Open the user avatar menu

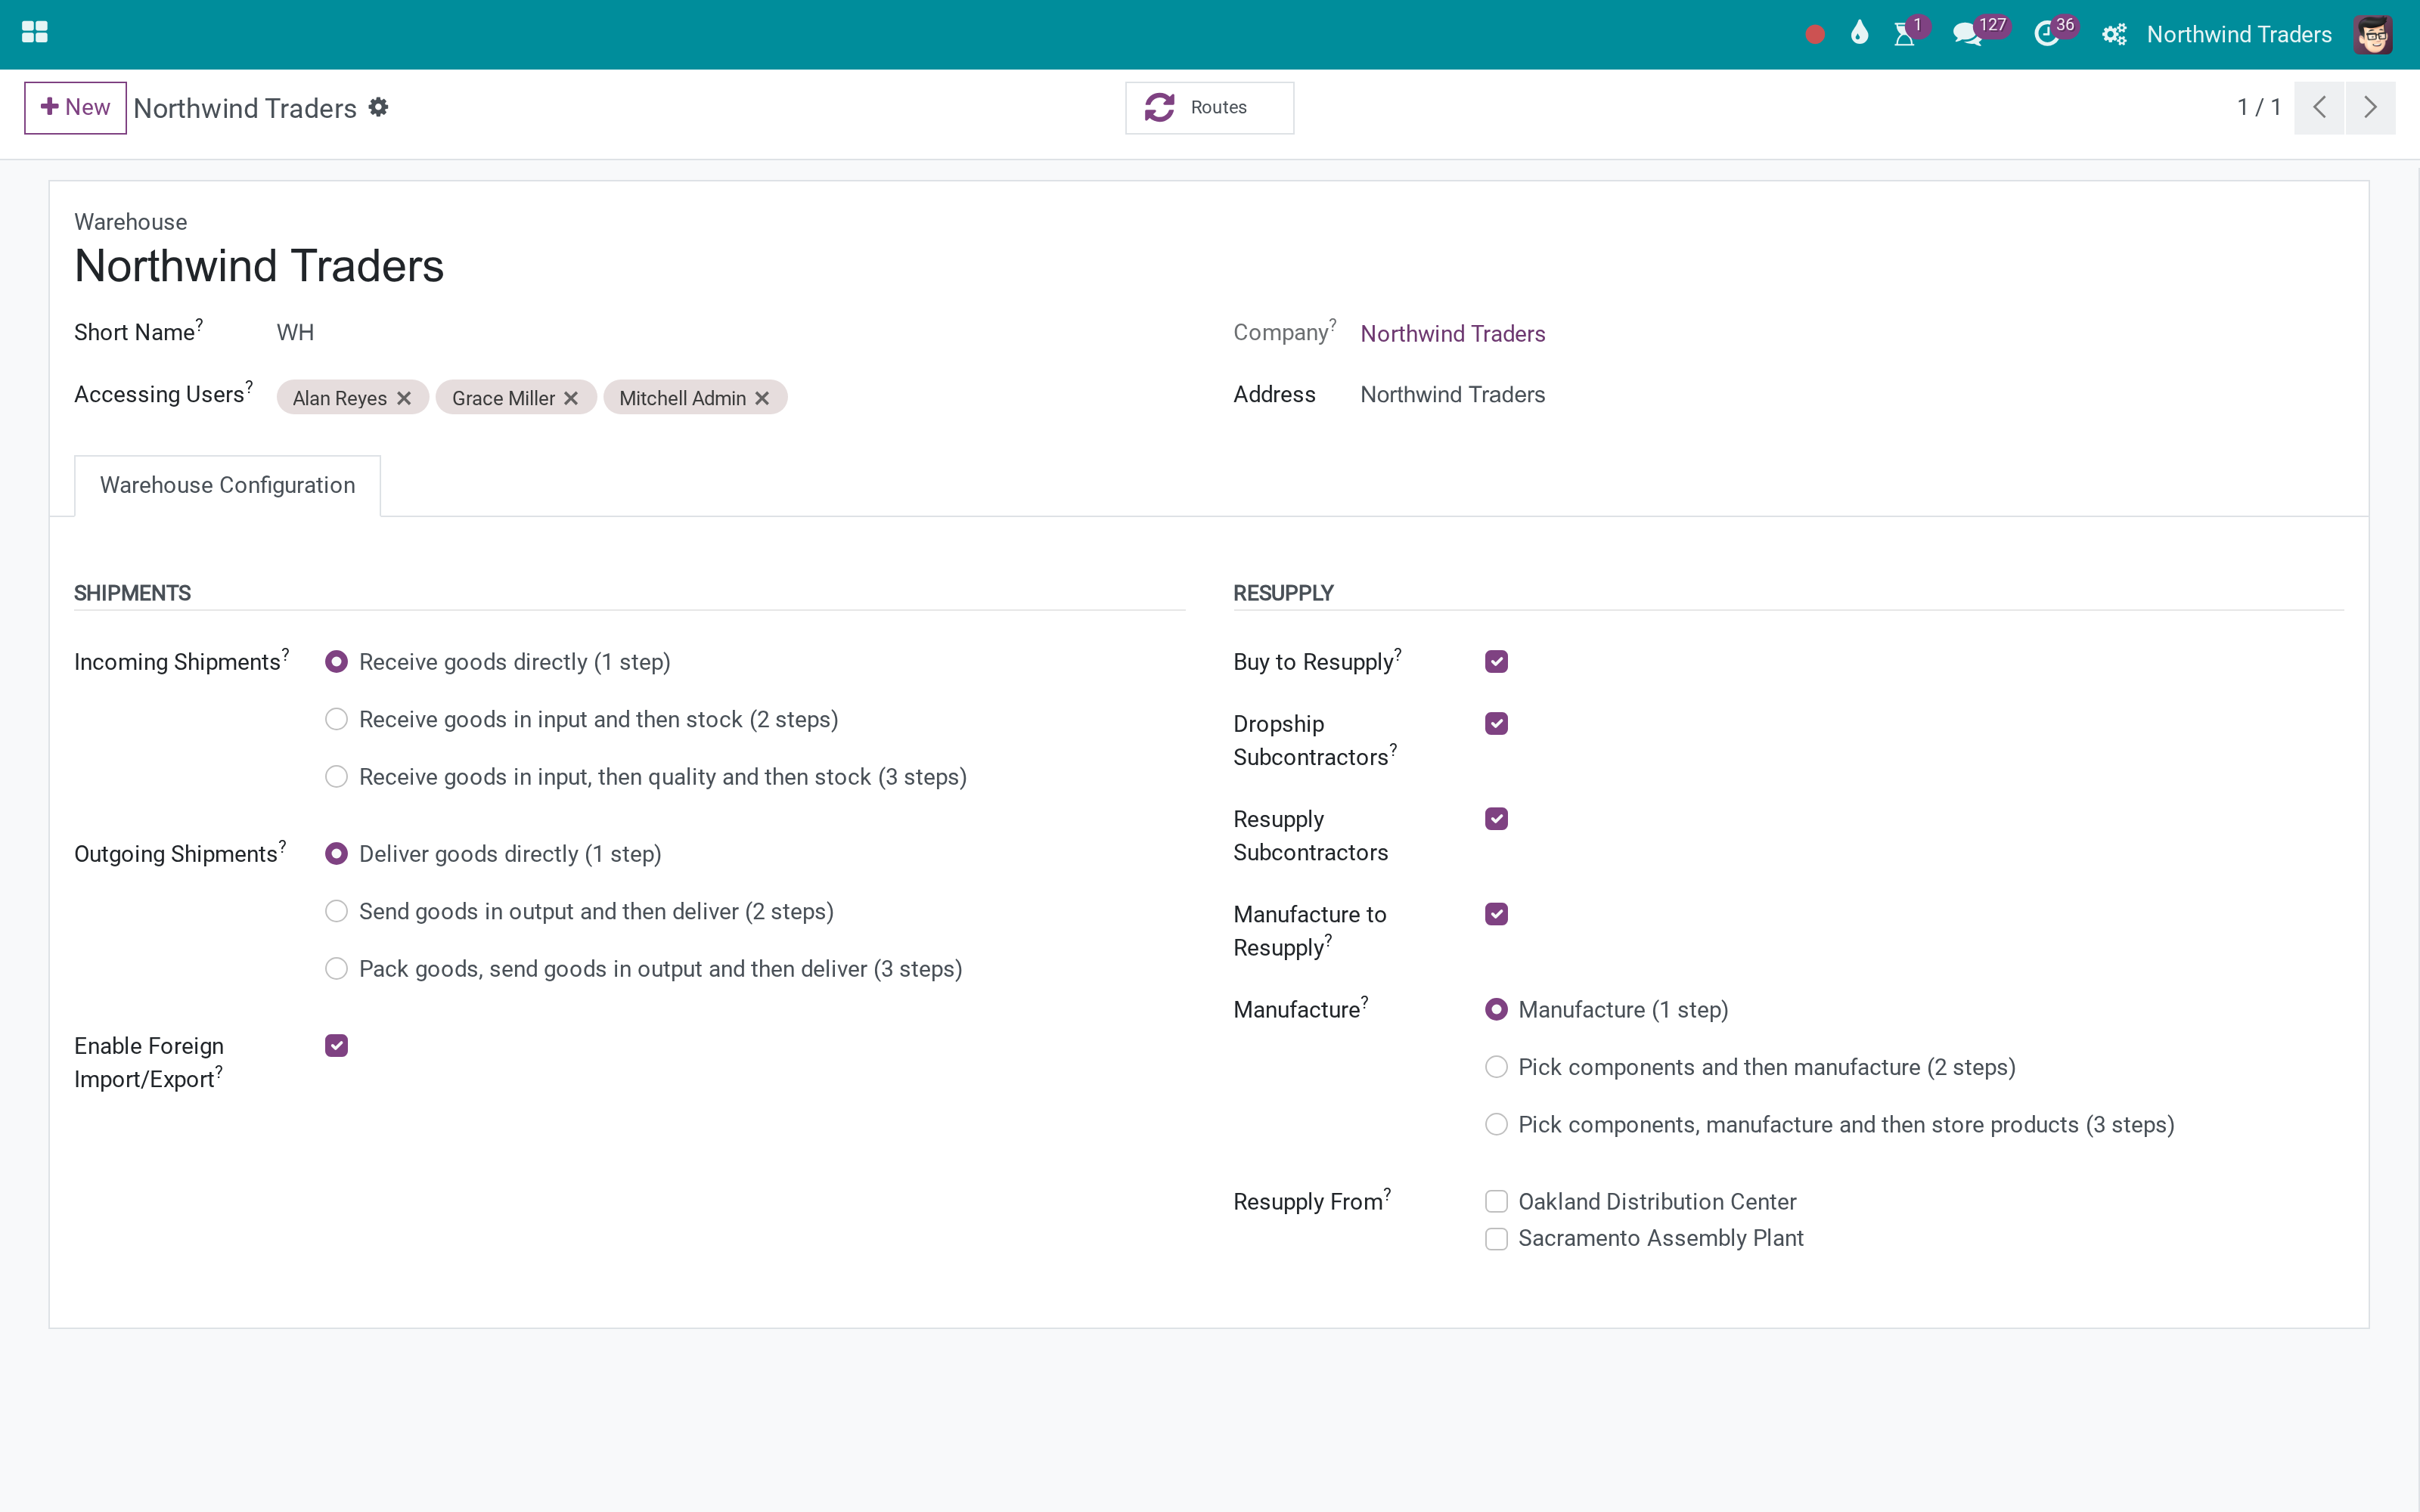[x=2373, y=34]
